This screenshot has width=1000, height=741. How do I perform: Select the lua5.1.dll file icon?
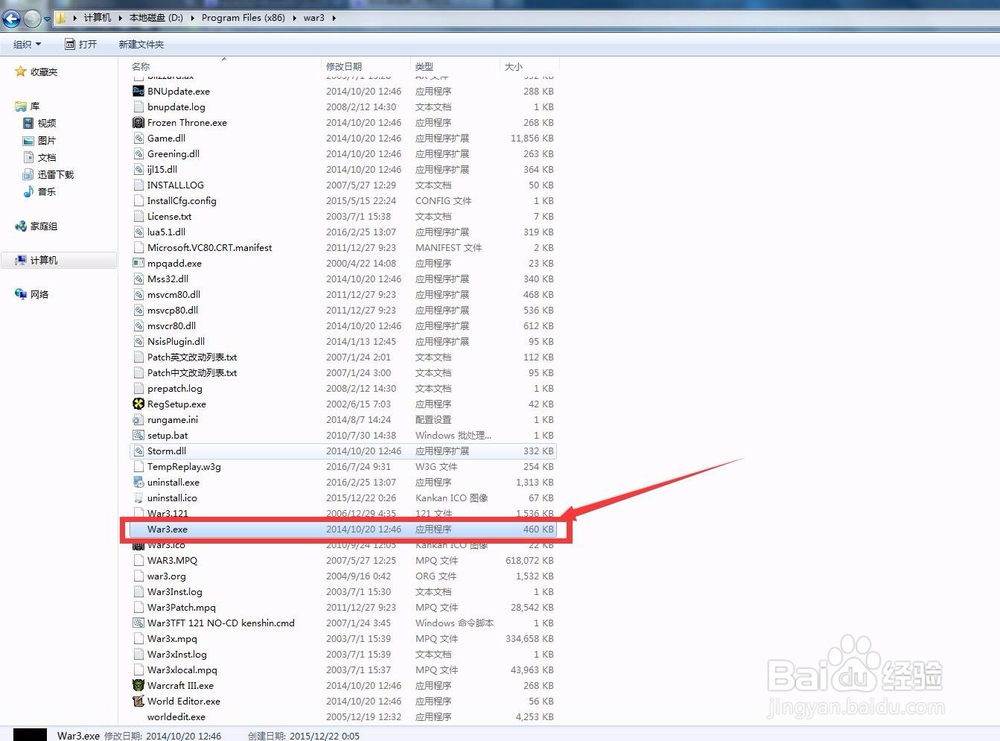point(138,231)
